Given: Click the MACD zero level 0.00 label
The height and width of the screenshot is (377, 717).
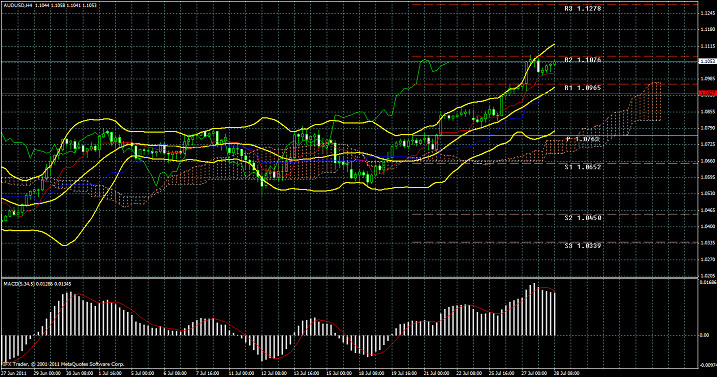Looking at the screenshot, I should pyautogui.click(x=705, y=335).
